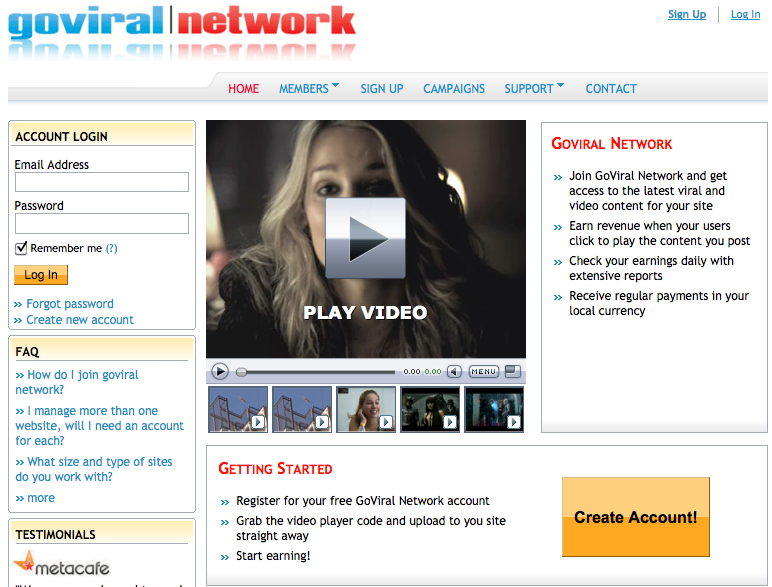The height and width of the screenshot is (587, 772).
Task: Focus the Password input field
Action: (102, 223)
